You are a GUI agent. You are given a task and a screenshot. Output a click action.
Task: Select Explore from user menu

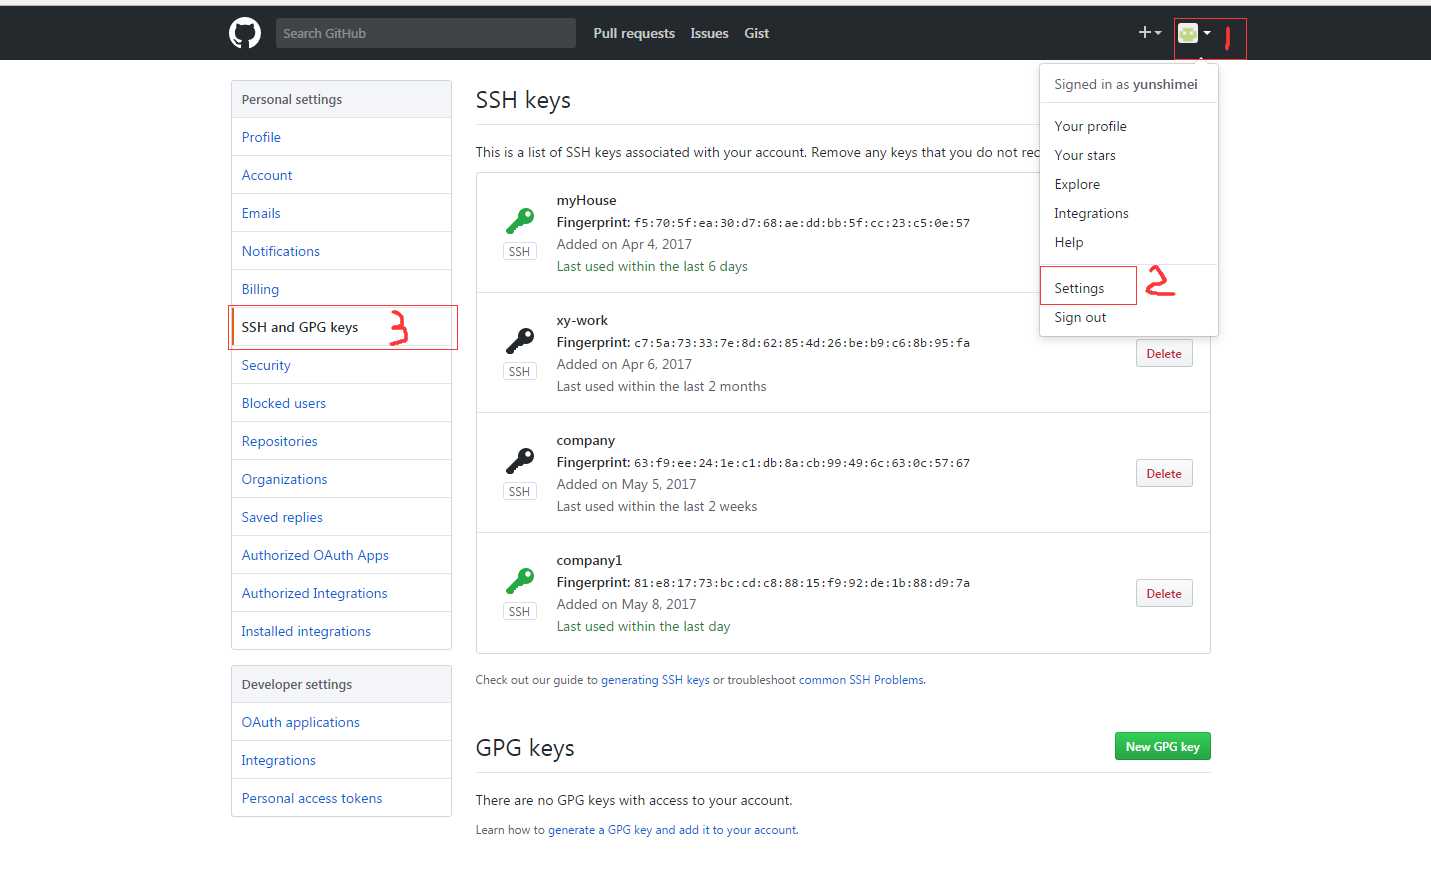(1077, 184)
